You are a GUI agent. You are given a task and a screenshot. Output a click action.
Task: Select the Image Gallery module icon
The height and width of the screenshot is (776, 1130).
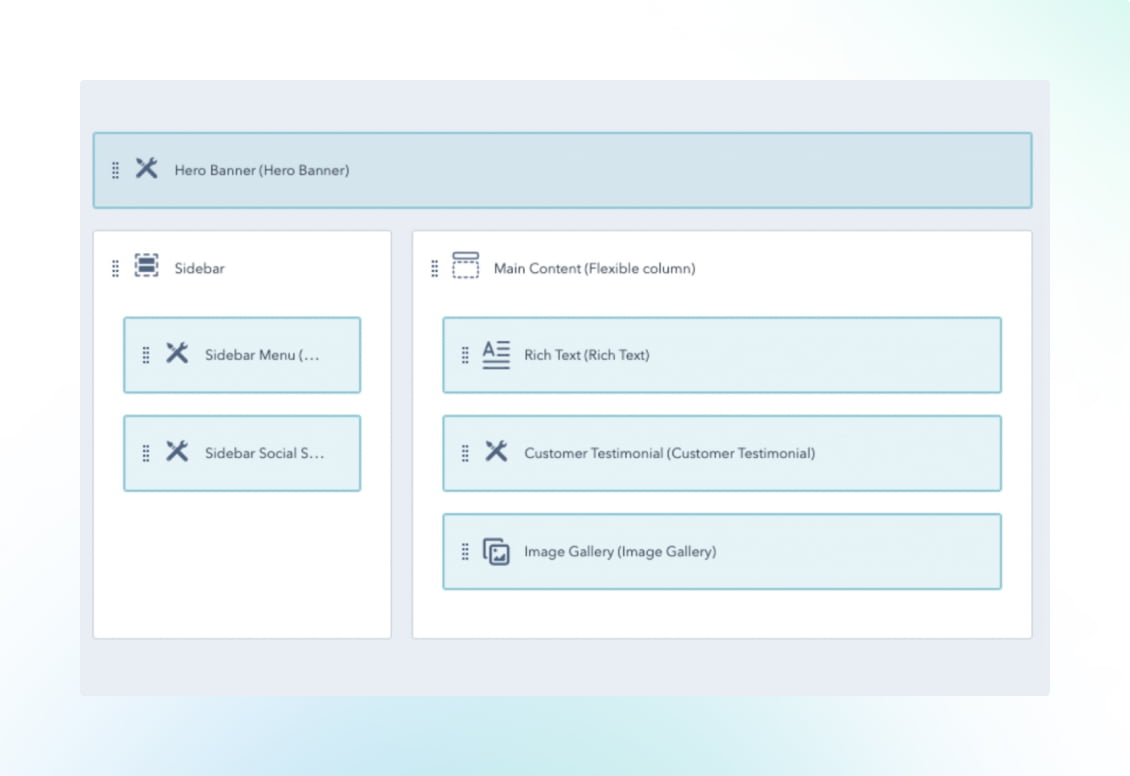click(494, 551)
